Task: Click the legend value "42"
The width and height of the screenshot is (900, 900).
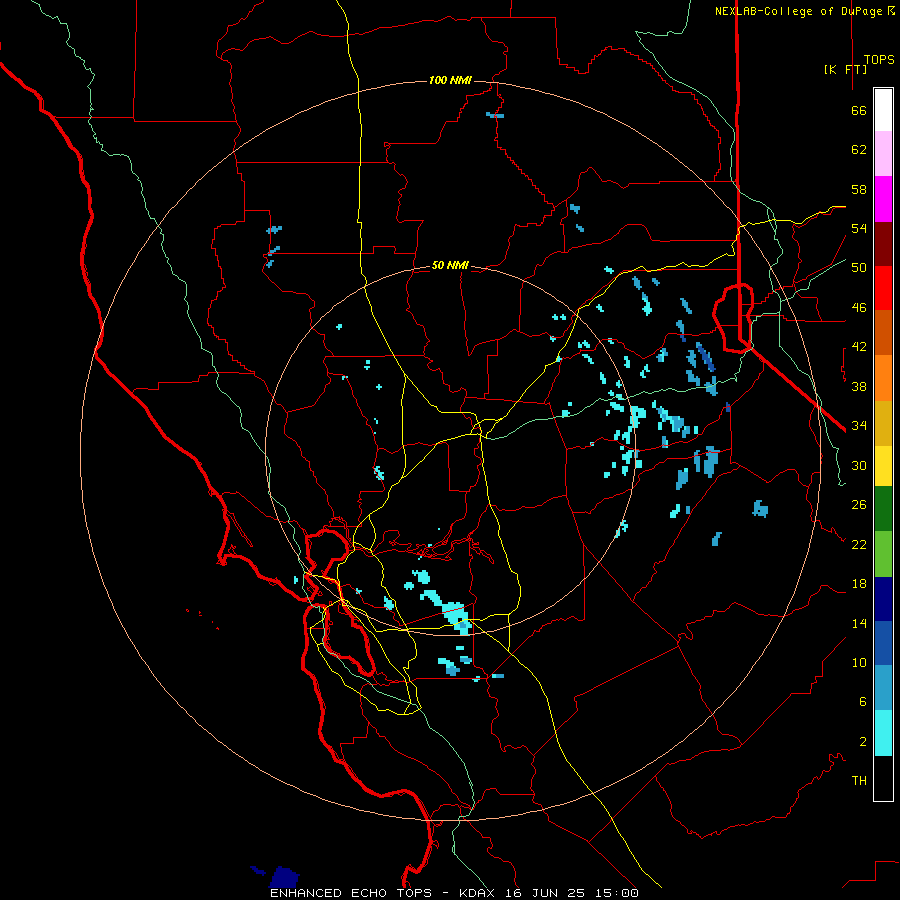Action: [x=859, y=347]
